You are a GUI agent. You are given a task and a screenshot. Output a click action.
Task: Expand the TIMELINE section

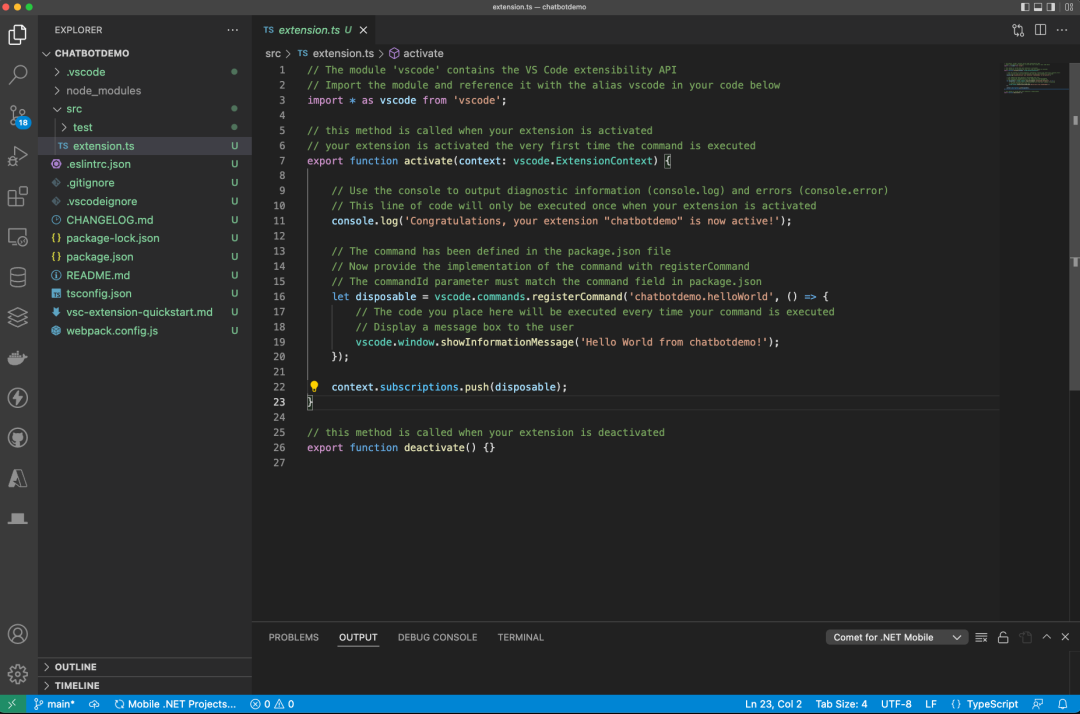[x=145, y=685]
